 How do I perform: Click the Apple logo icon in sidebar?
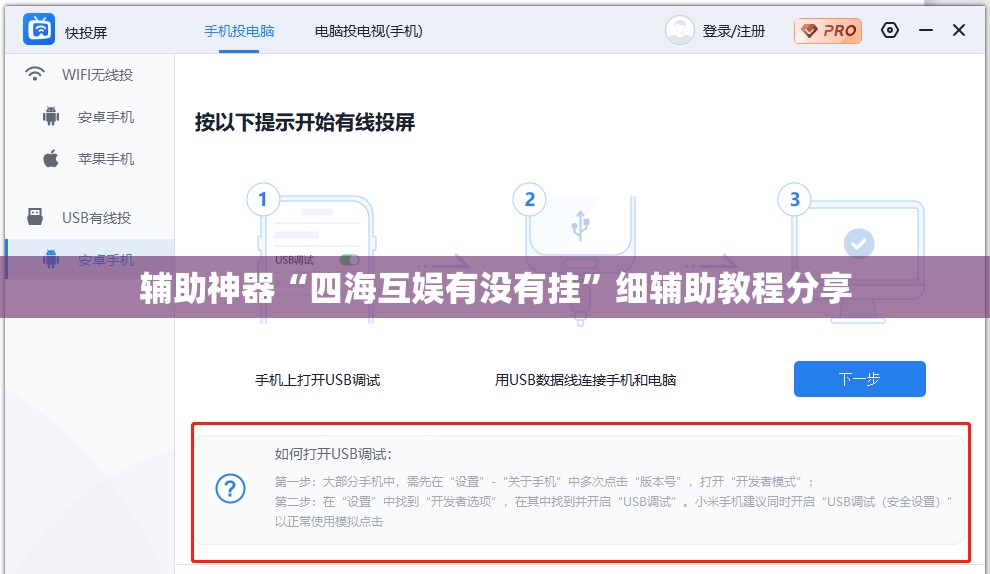pyautogui.click(x=51, y=158)
